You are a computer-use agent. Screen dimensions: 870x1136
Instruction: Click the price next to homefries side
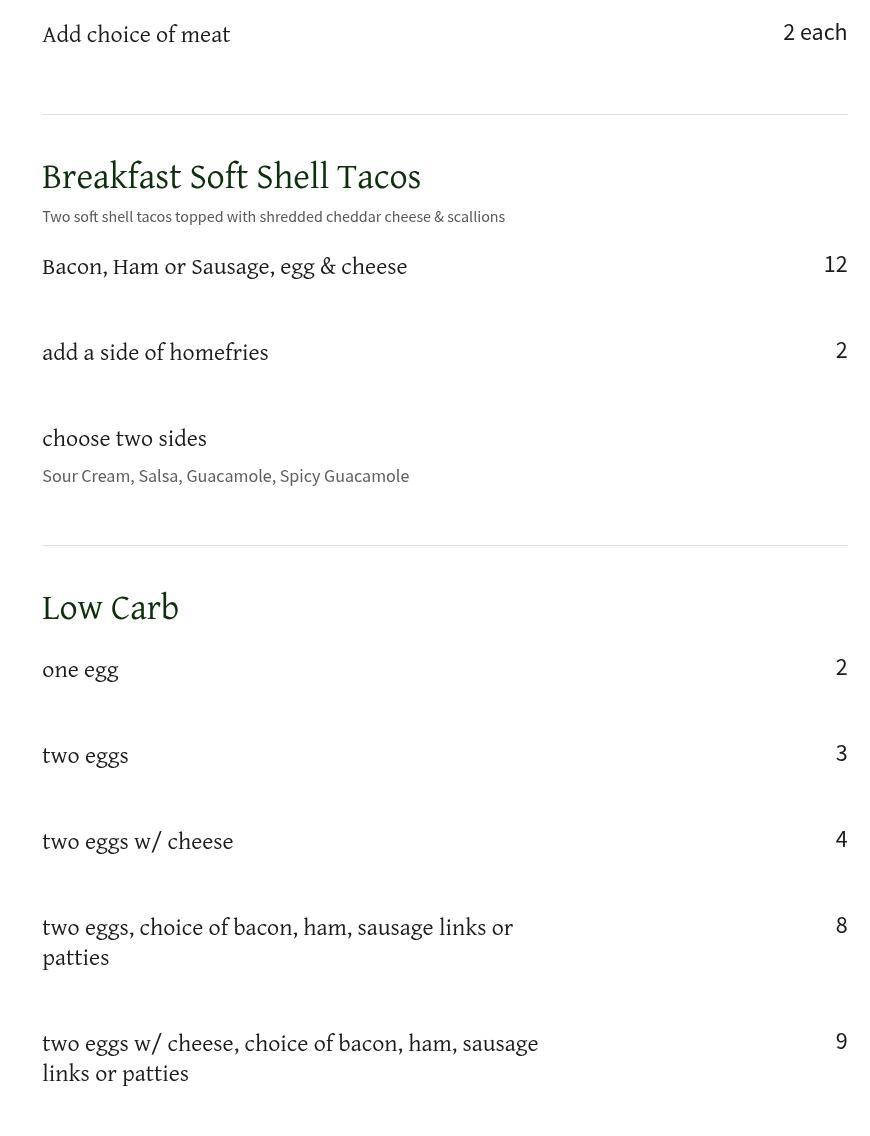tap(841, 350)
